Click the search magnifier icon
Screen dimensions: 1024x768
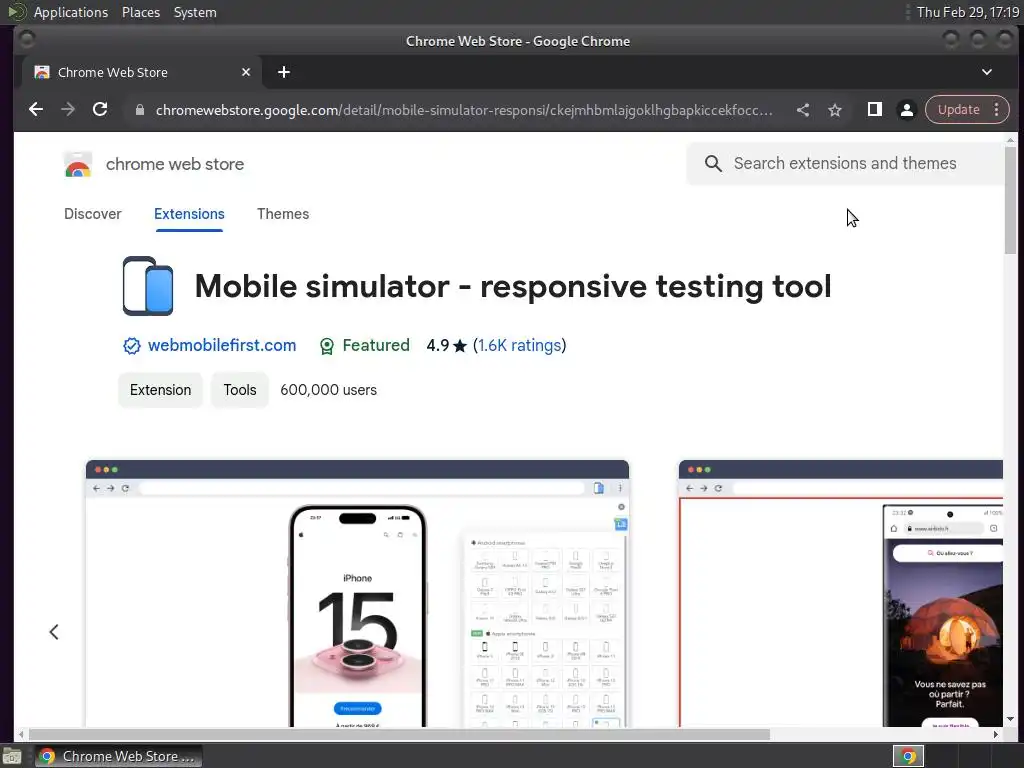[x=713, y=163]
